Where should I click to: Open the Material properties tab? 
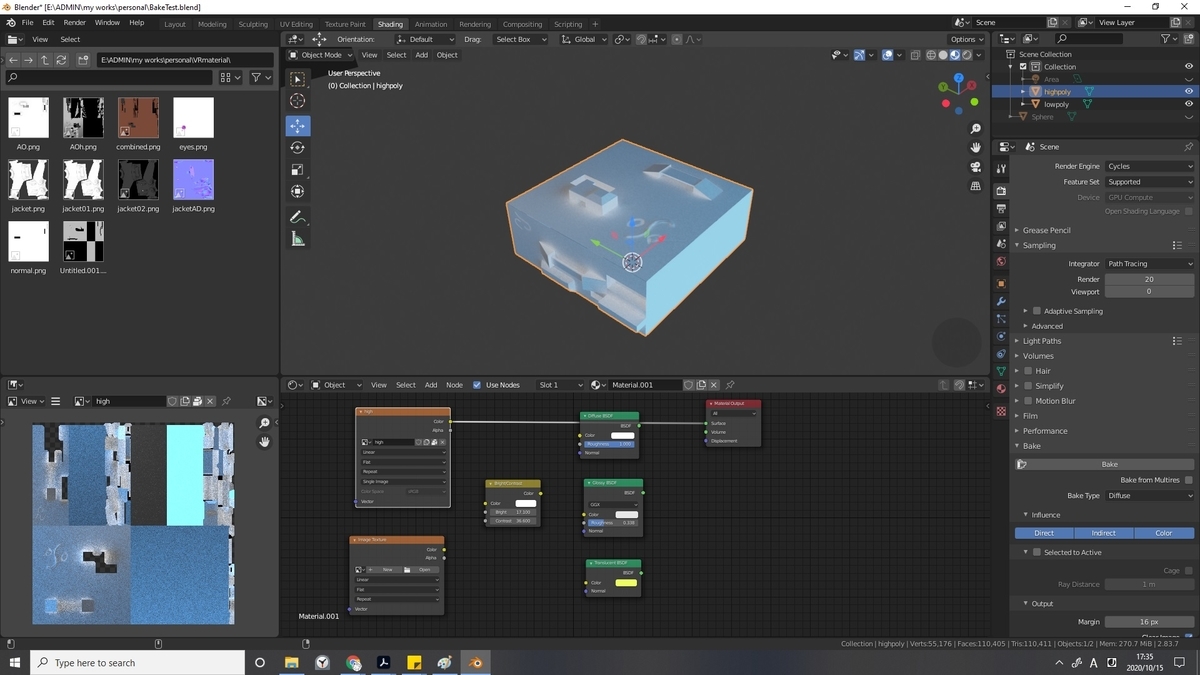coord(1001,389)
